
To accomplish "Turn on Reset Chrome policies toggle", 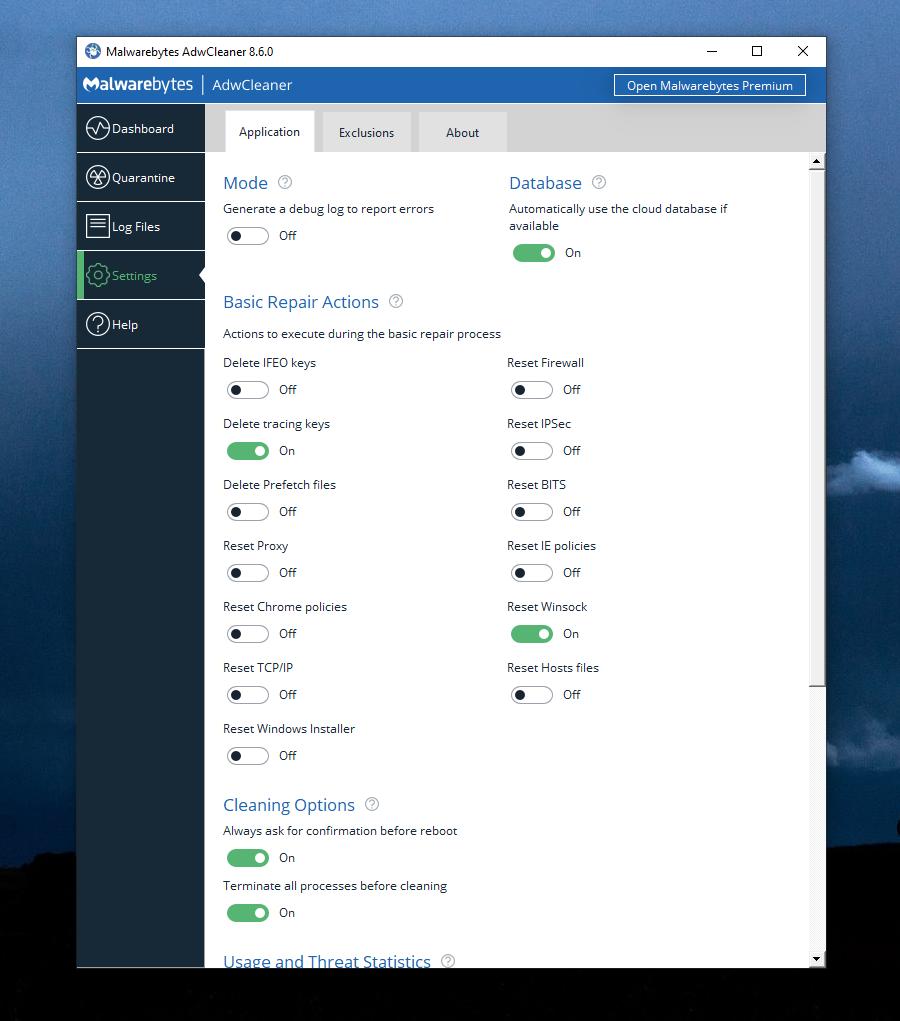I will click(247, 634).
